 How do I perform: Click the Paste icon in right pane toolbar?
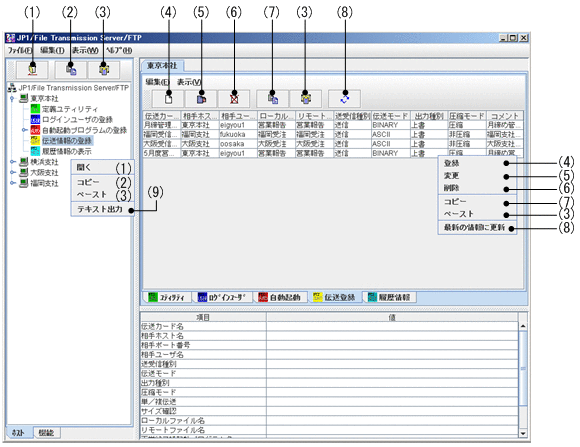[306, 98]
